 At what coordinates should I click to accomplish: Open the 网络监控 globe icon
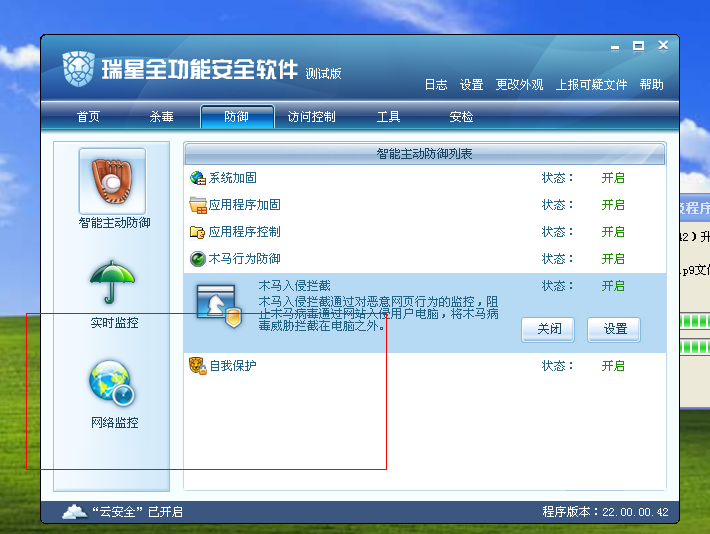pyautogui.click(x=112, y=383)
